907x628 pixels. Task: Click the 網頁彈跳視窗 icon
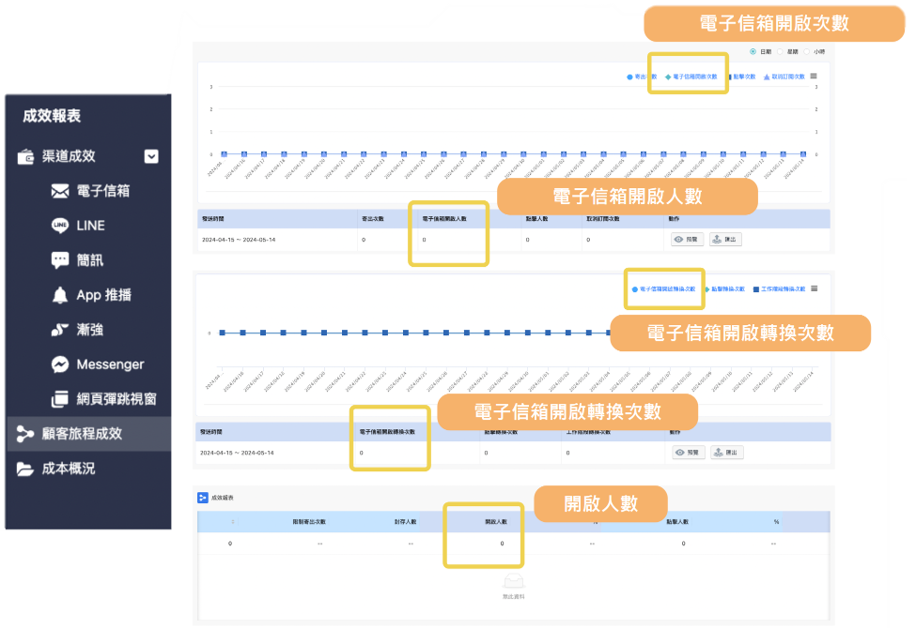[x=61, y=396]
